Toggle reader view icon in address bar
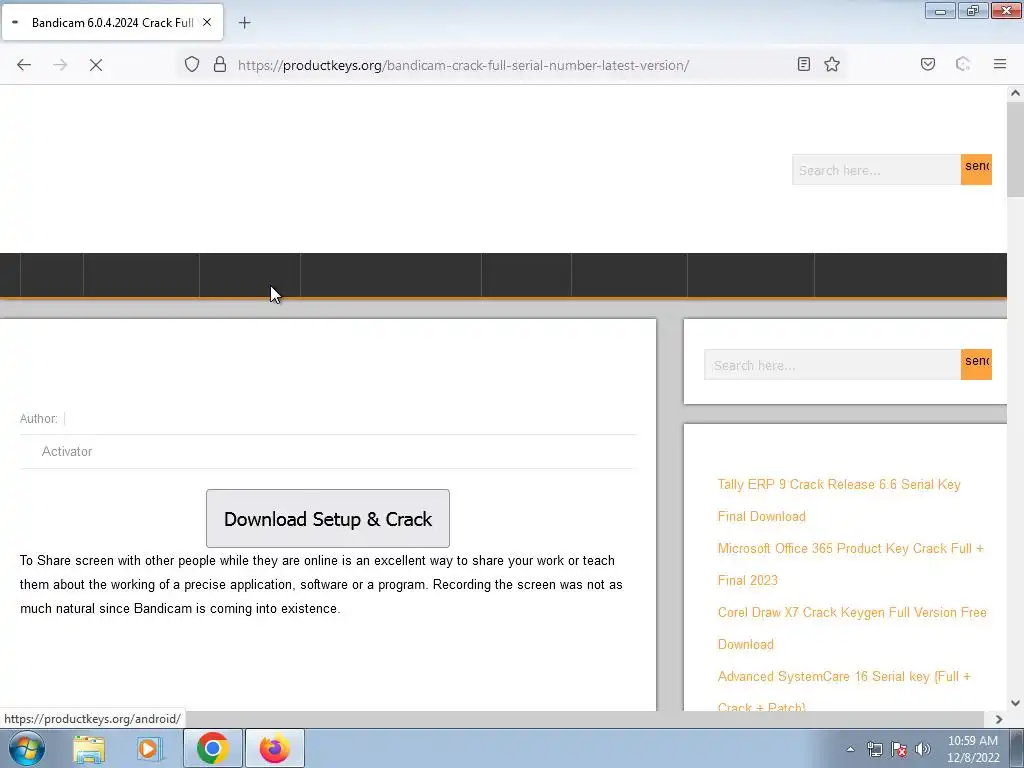Viewport: 1024px width, 768px height. pyautogui.click(x=804, y=64)
